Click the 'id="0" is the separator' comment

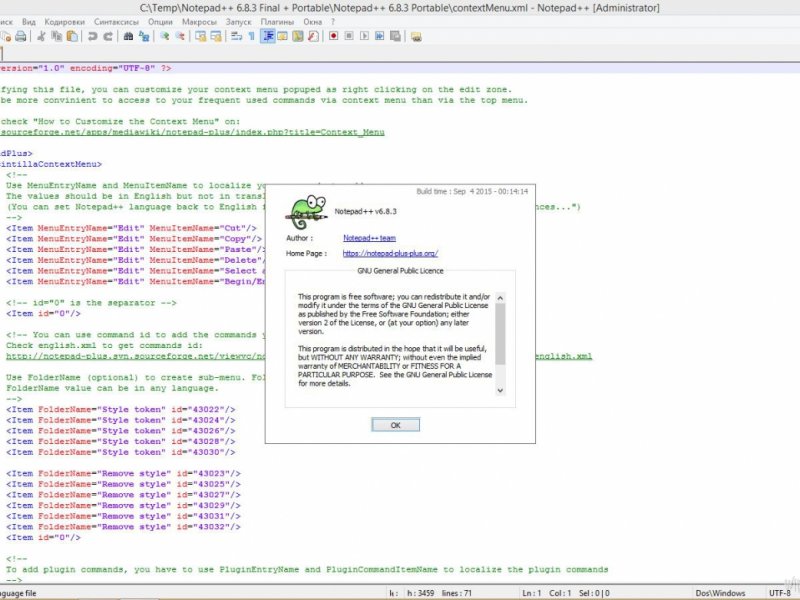point(91,303)
